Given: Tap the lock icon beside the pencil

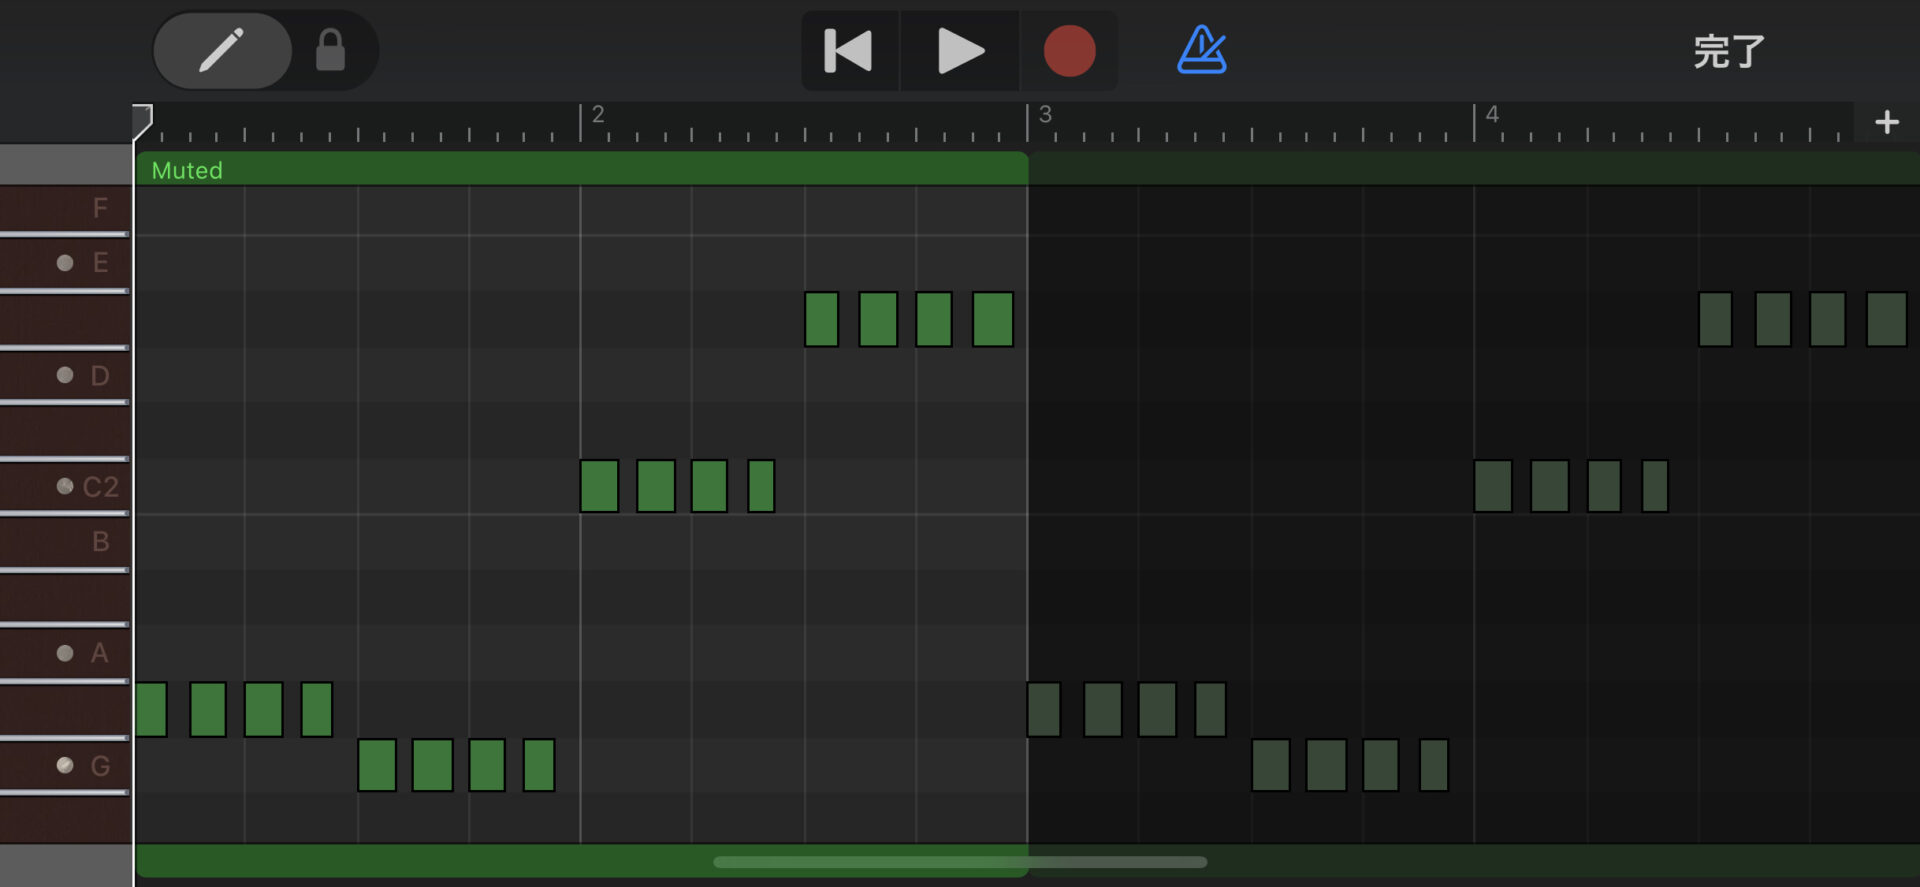Looking at the screenshot, I should coord(331,50).
